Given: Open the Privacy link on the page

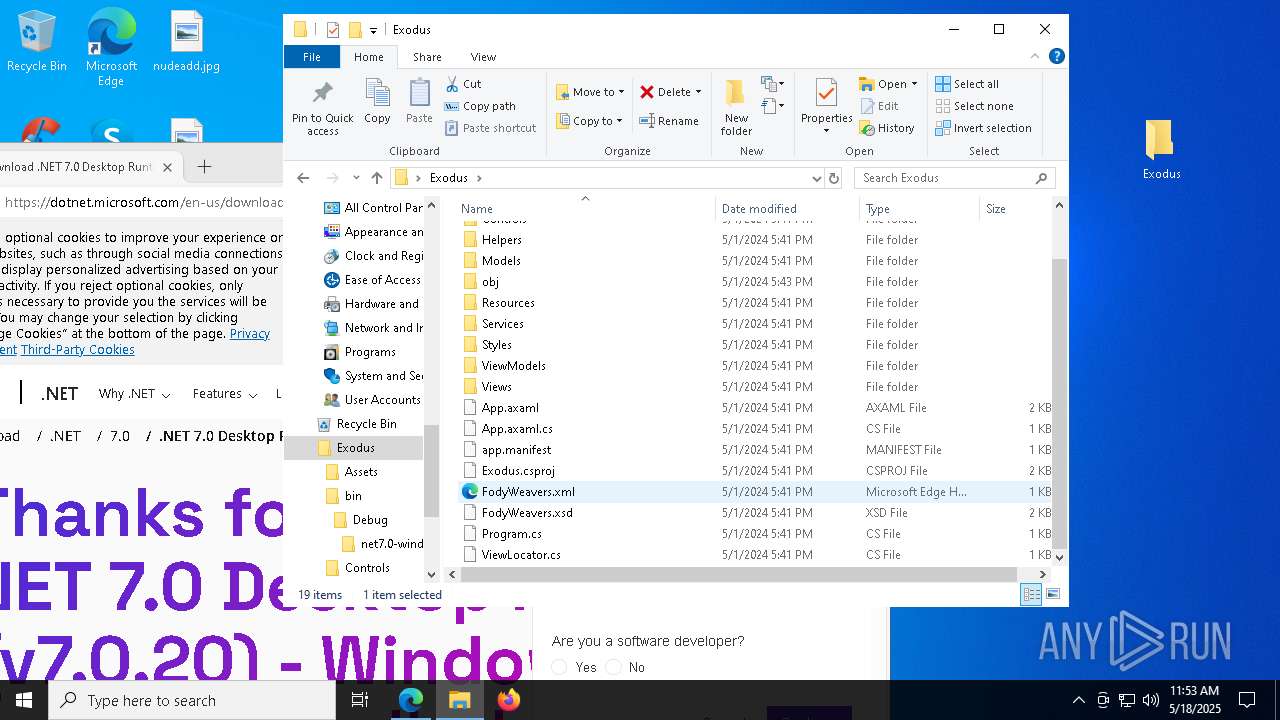Looking at the screenshot, I should click(249, 334).
